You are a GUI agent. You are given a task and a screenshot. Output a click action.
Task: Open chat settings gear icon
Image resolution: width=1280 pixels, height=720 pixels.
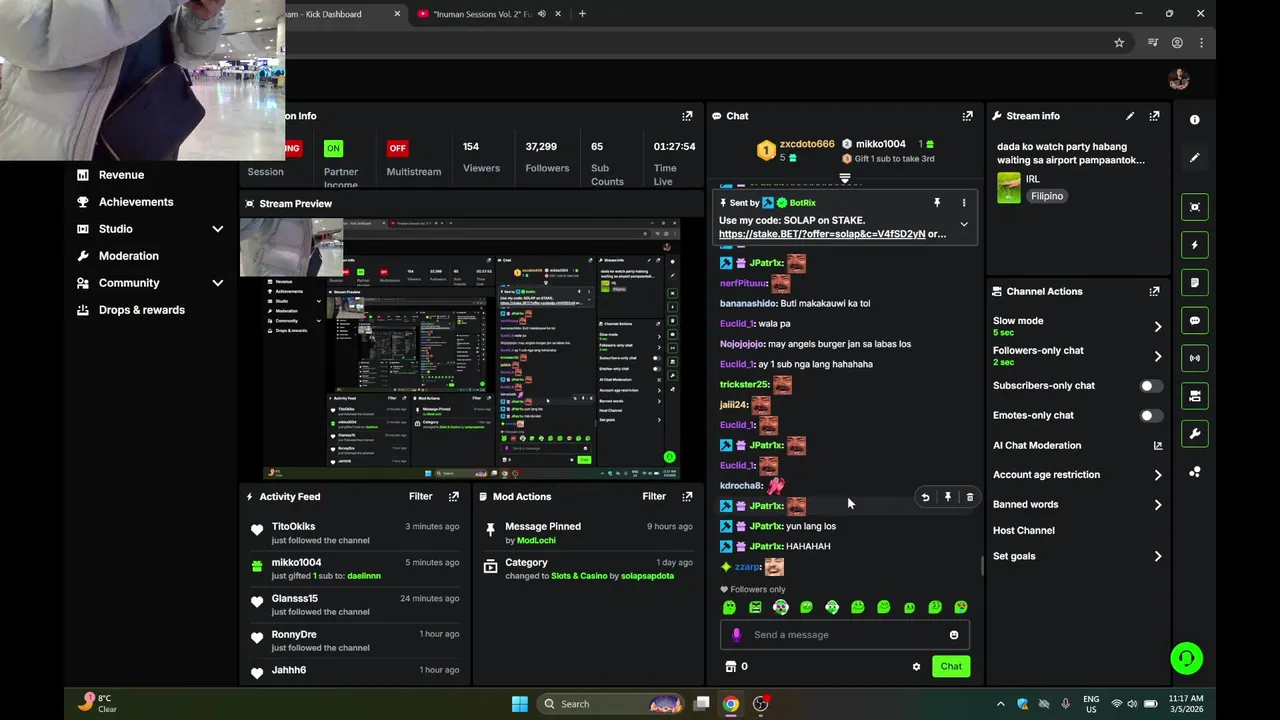pyautogui.click(x=916, y=667)
